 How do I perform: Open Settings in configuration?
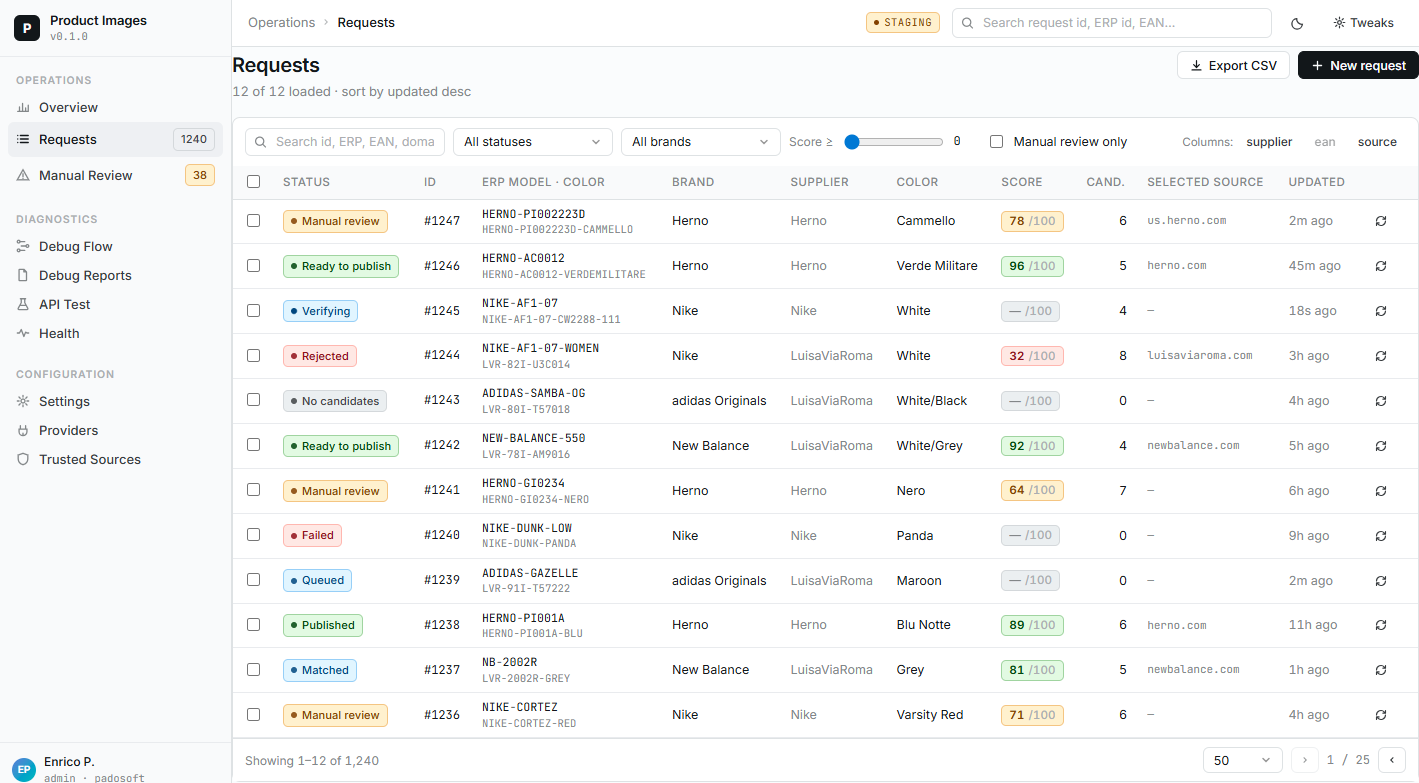(115, 401)
